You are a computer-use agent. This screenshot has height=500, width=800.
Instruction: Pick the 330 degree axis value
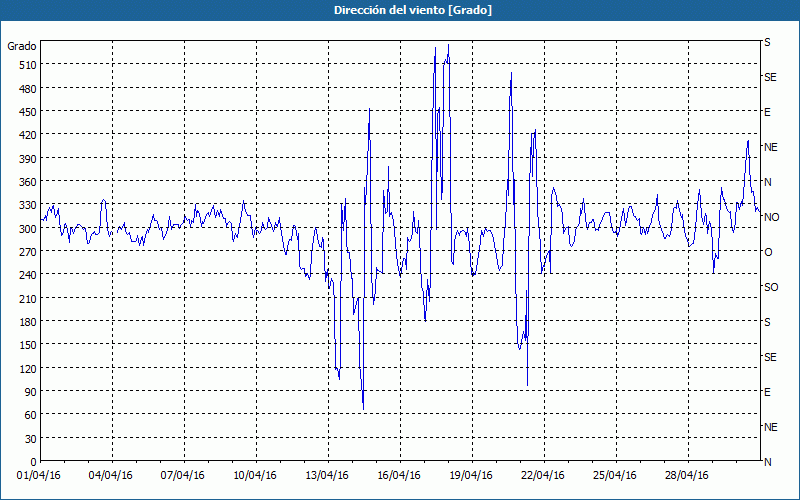click(27, 205)
